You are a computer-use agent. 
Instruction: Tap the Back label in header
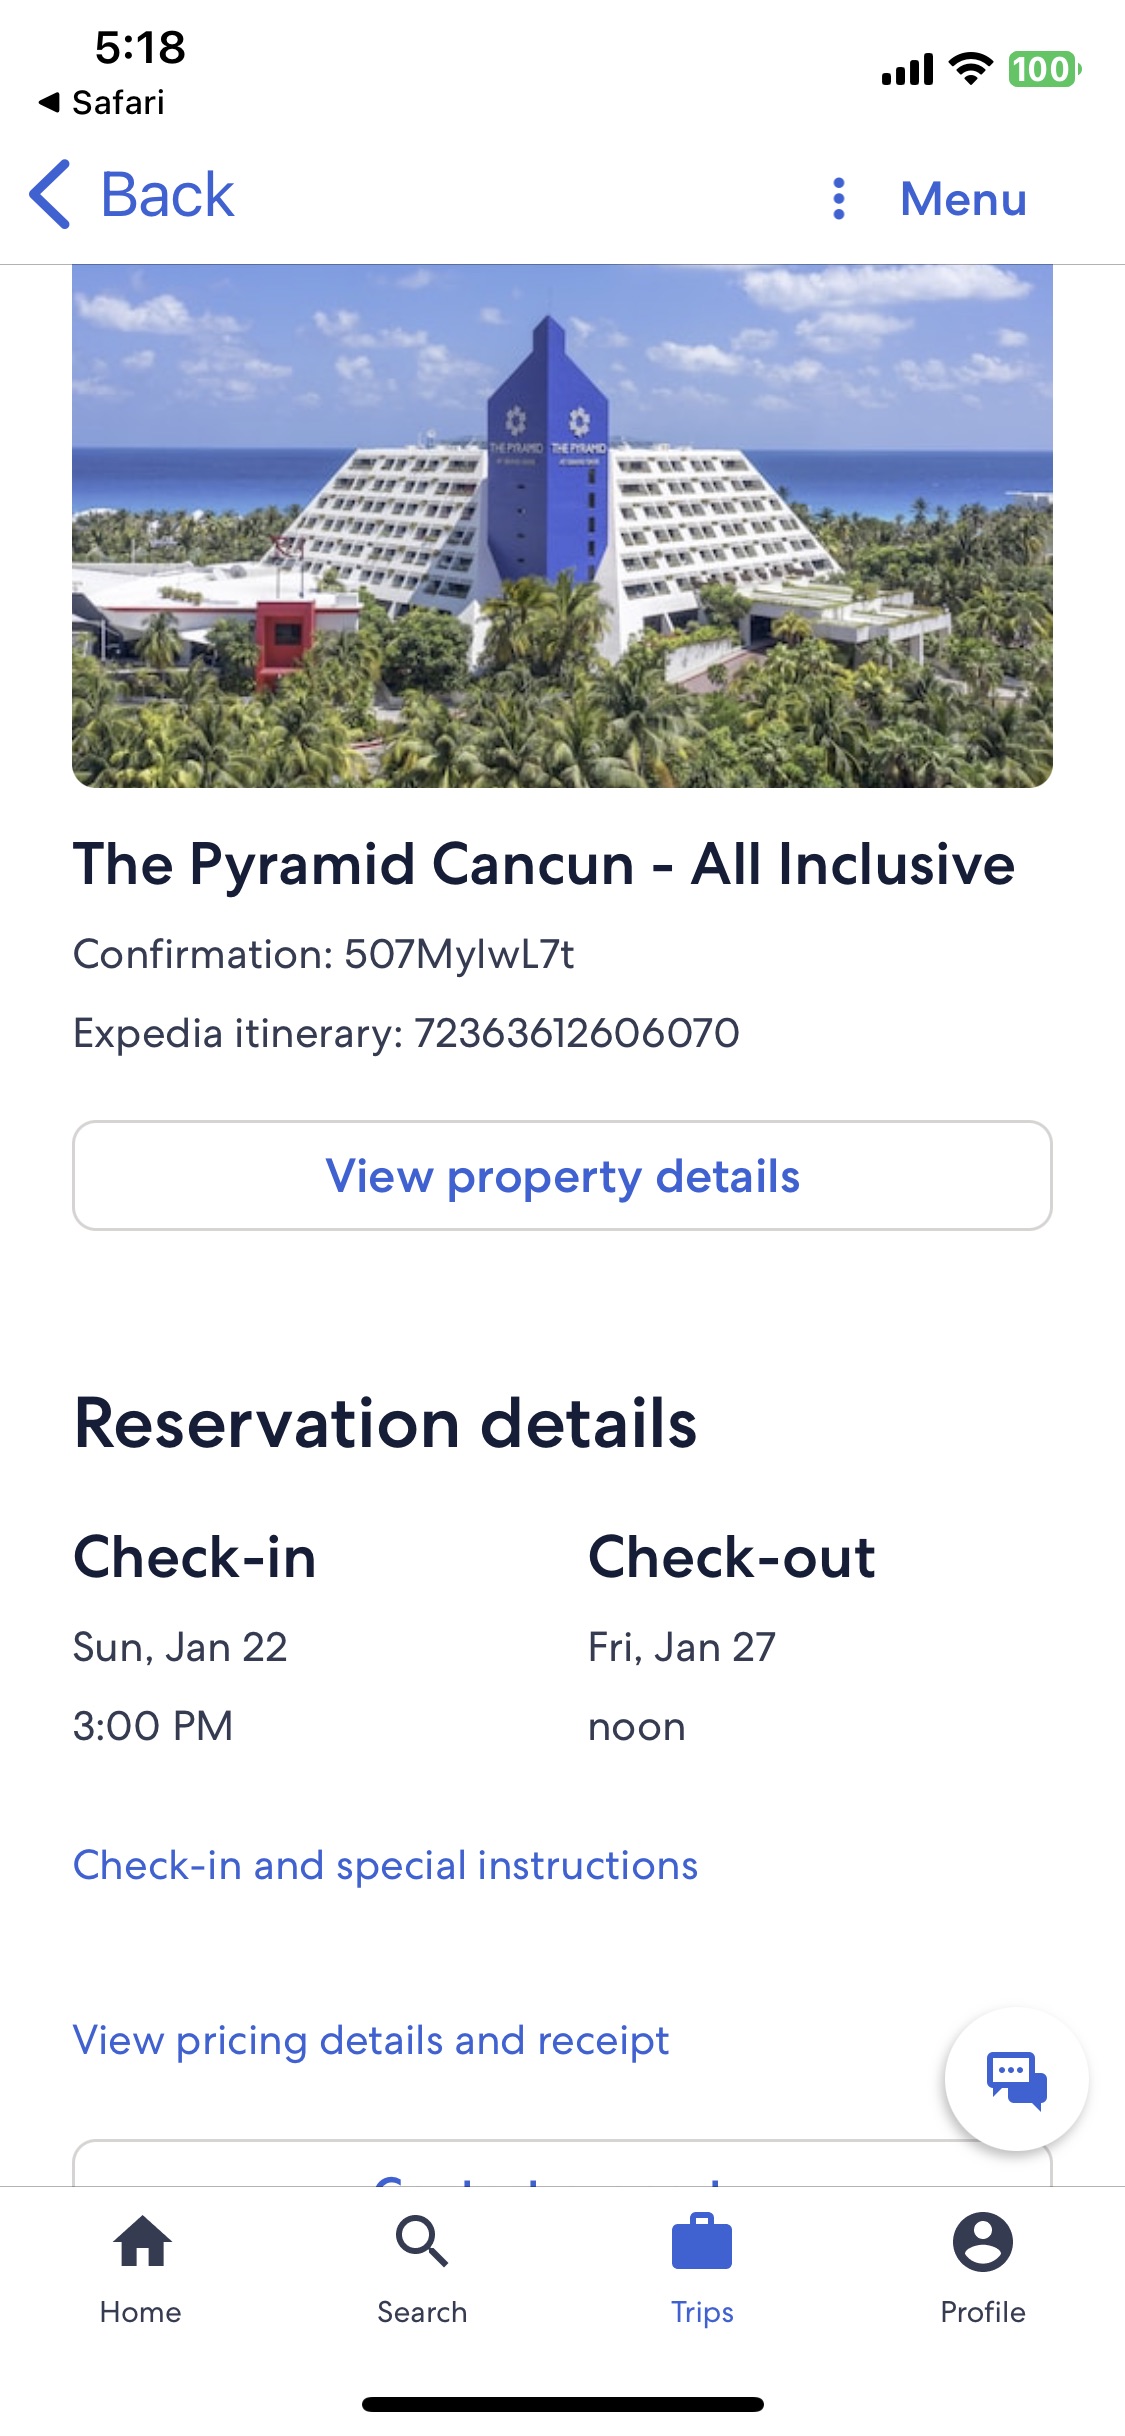[x=167, y=195]
